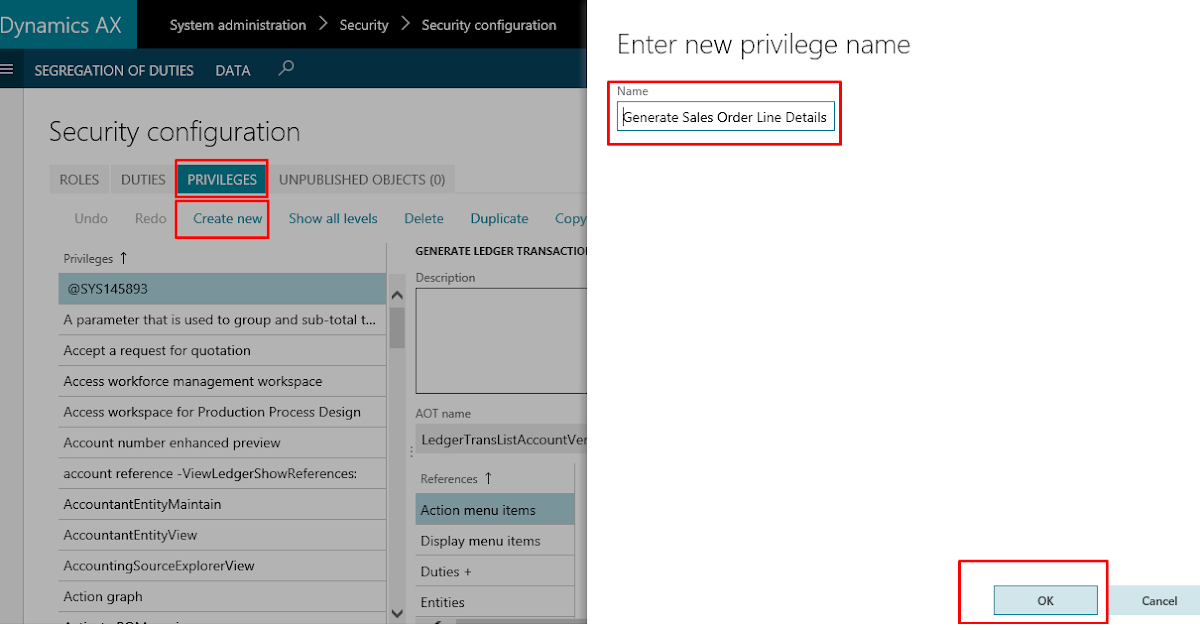This screenshot has width=1200, height=630.
Task: Switch to the DUTIES tab
Action: [x=141, y=179]
